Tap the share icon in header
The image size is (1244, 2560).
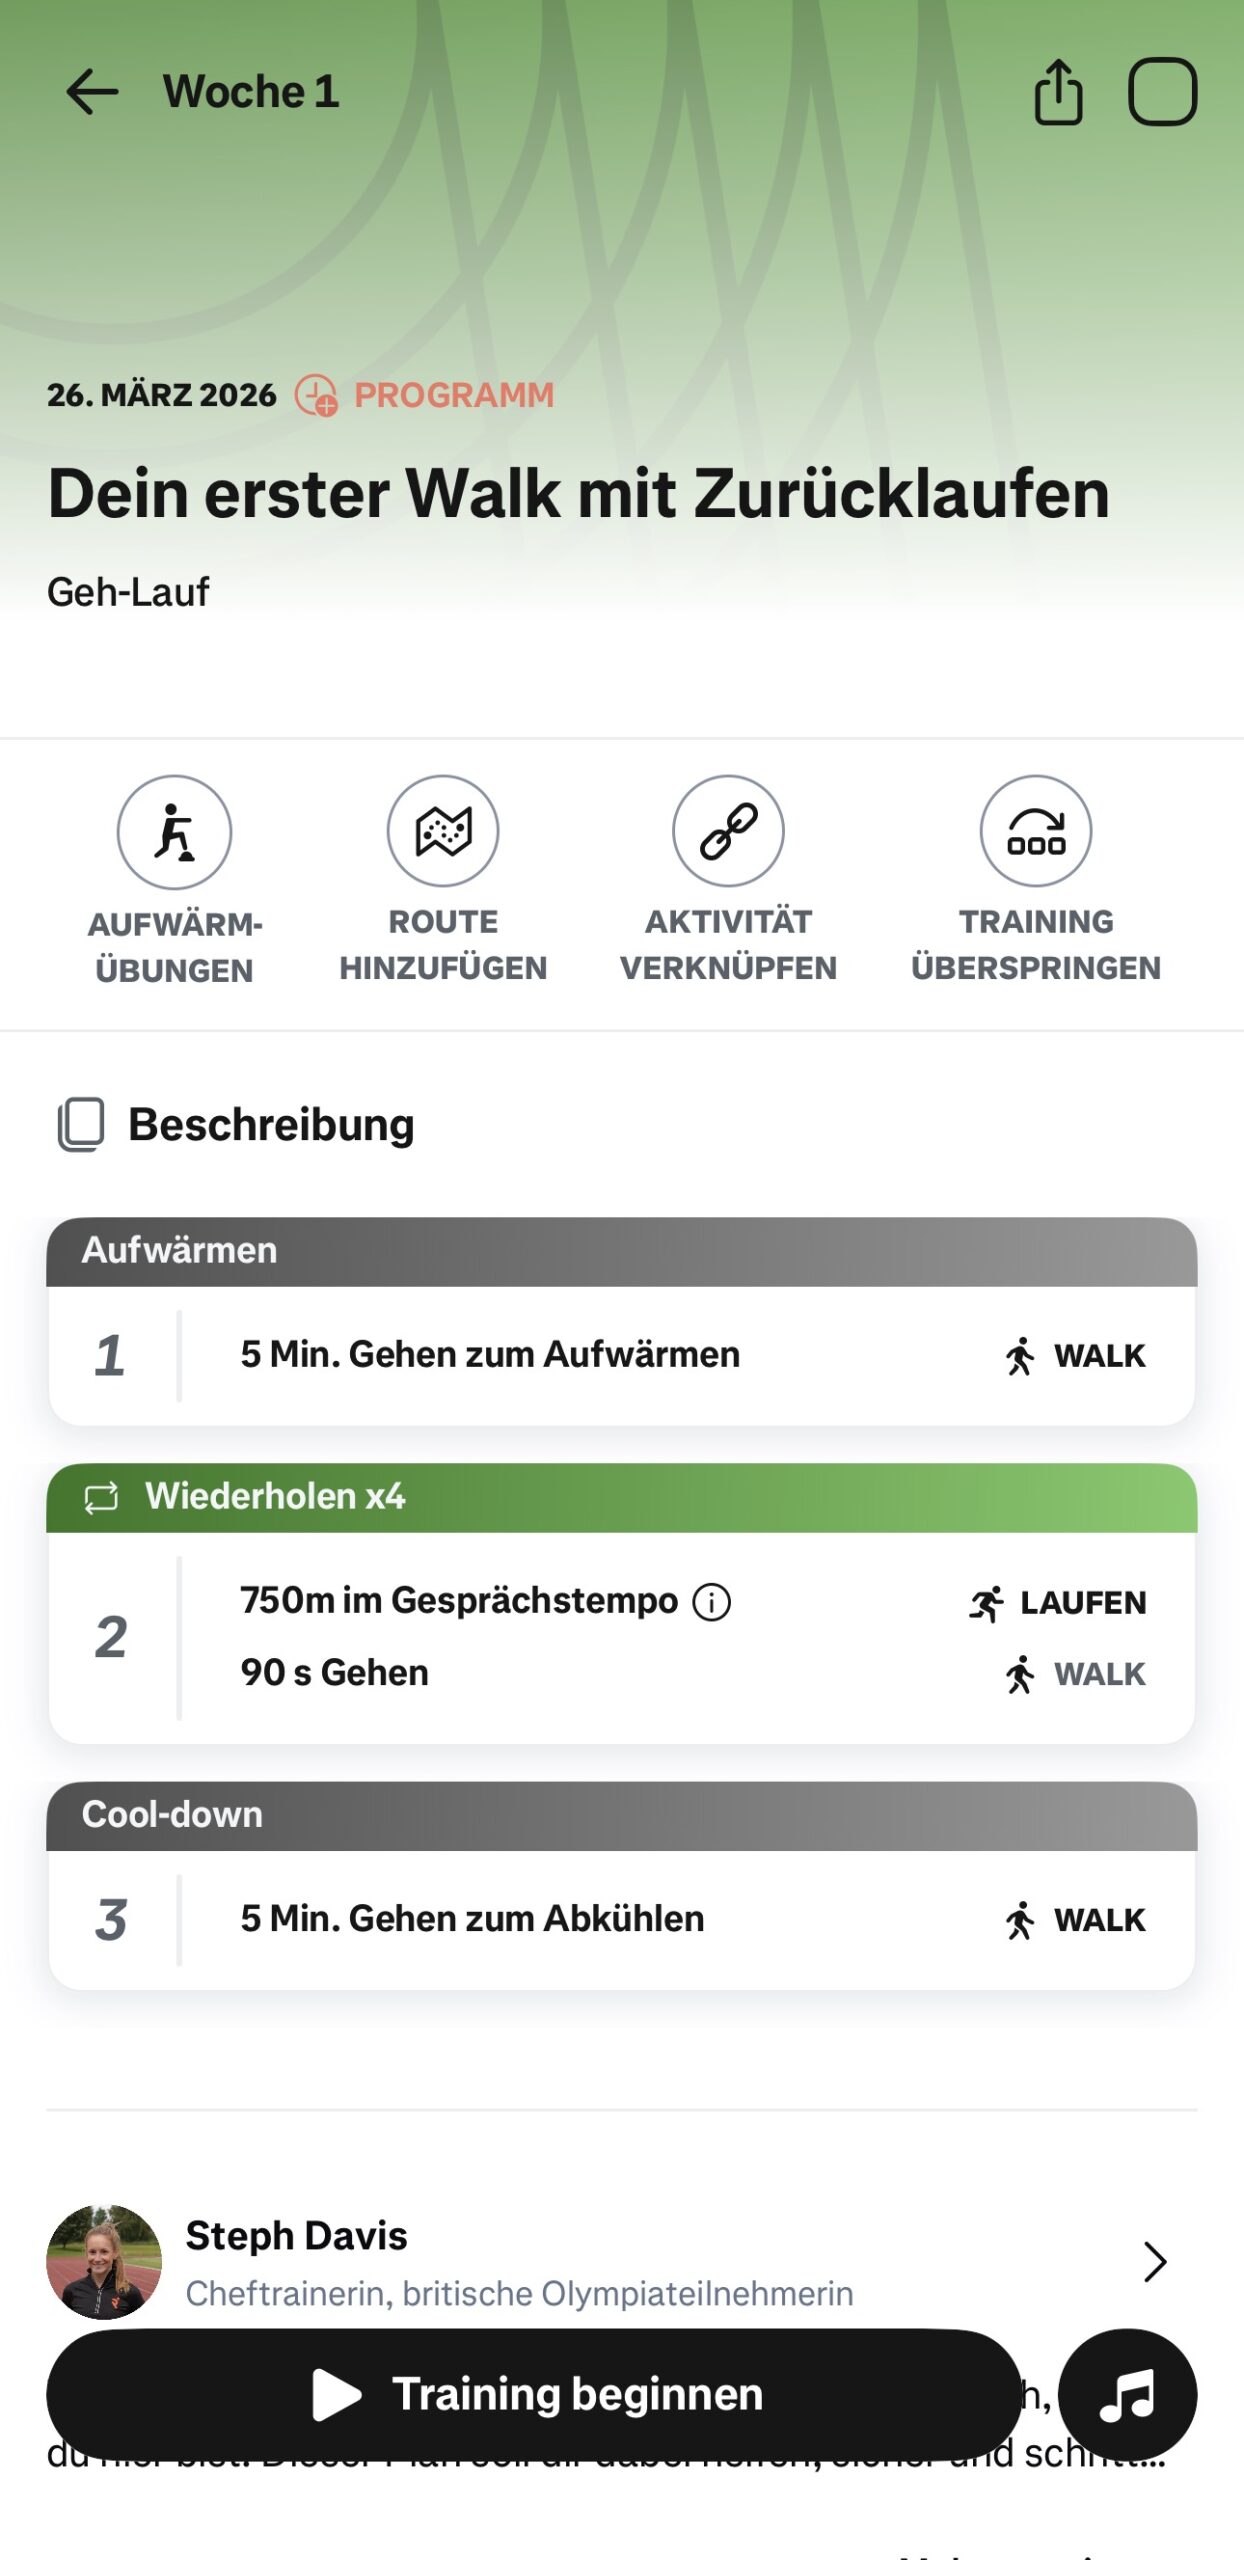click(x=1058, y=92)
